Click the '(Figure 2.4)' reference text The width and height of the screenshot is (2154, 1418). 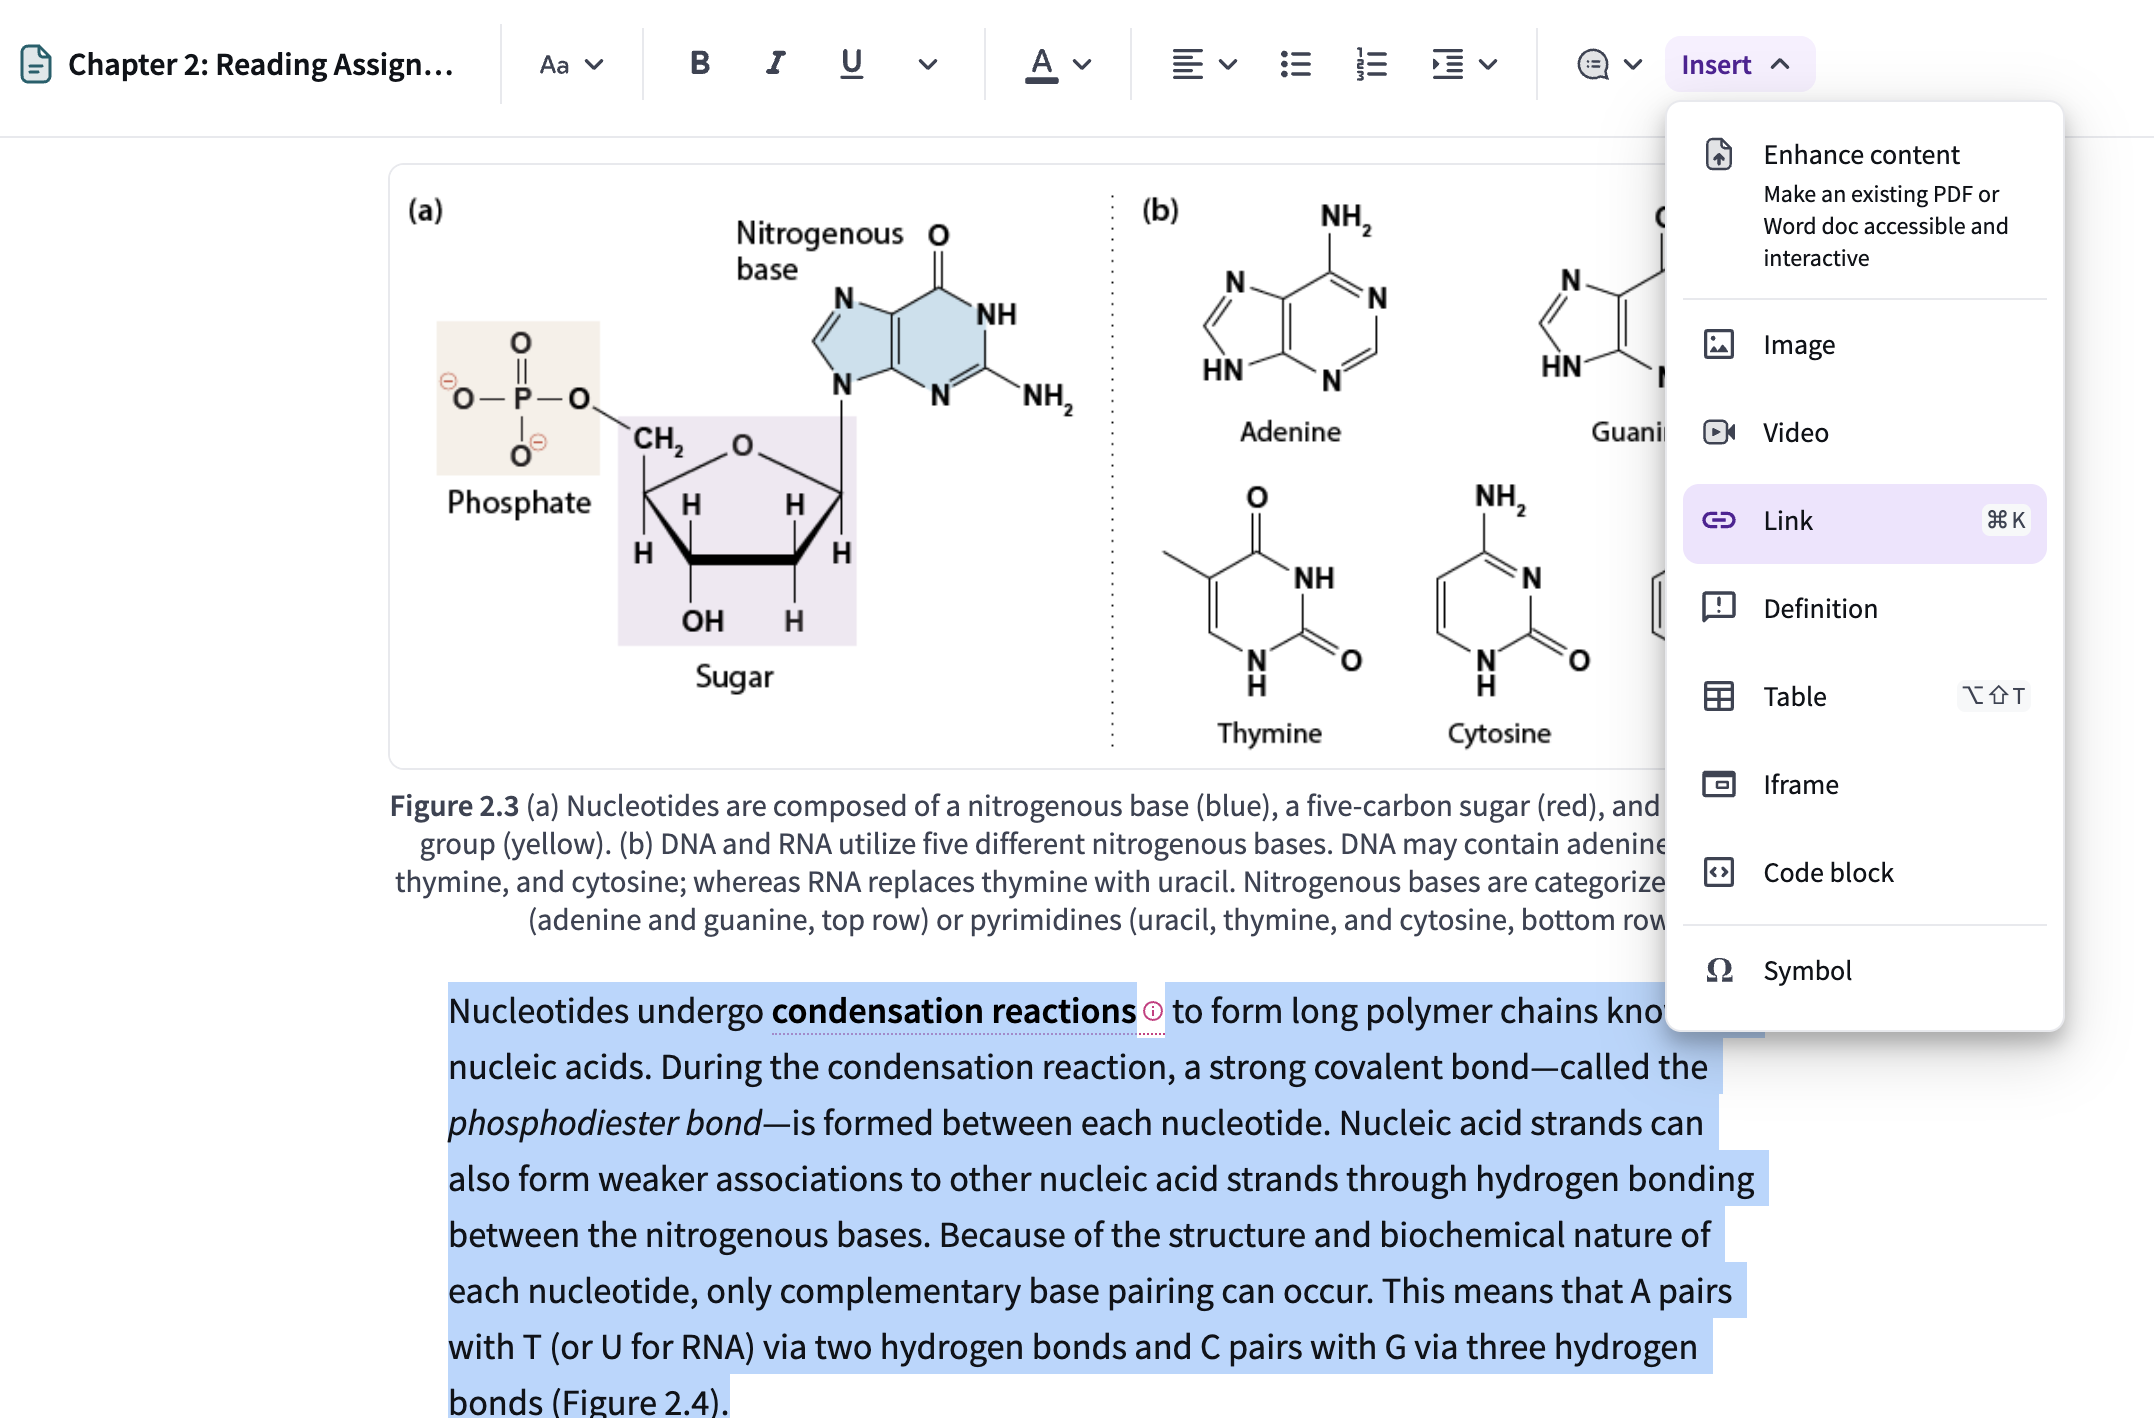[x=640, y=1401]
